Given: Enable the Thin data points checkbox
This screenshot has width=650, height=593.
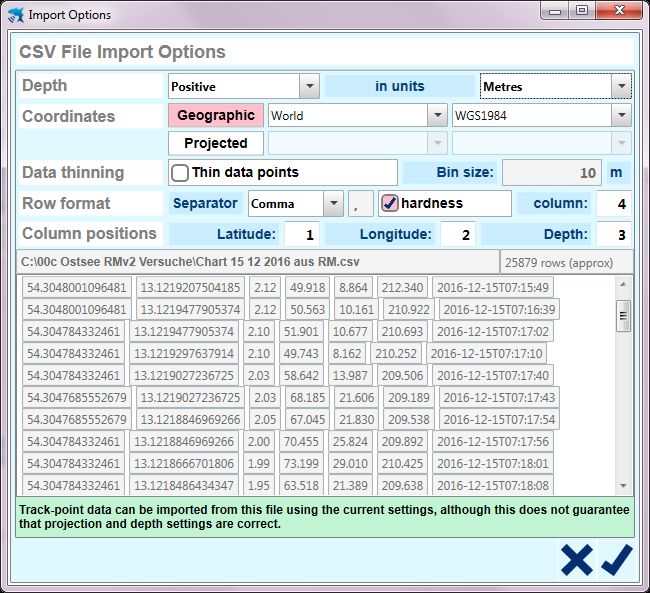Looking at the screenshot, I should coord(180,173).
